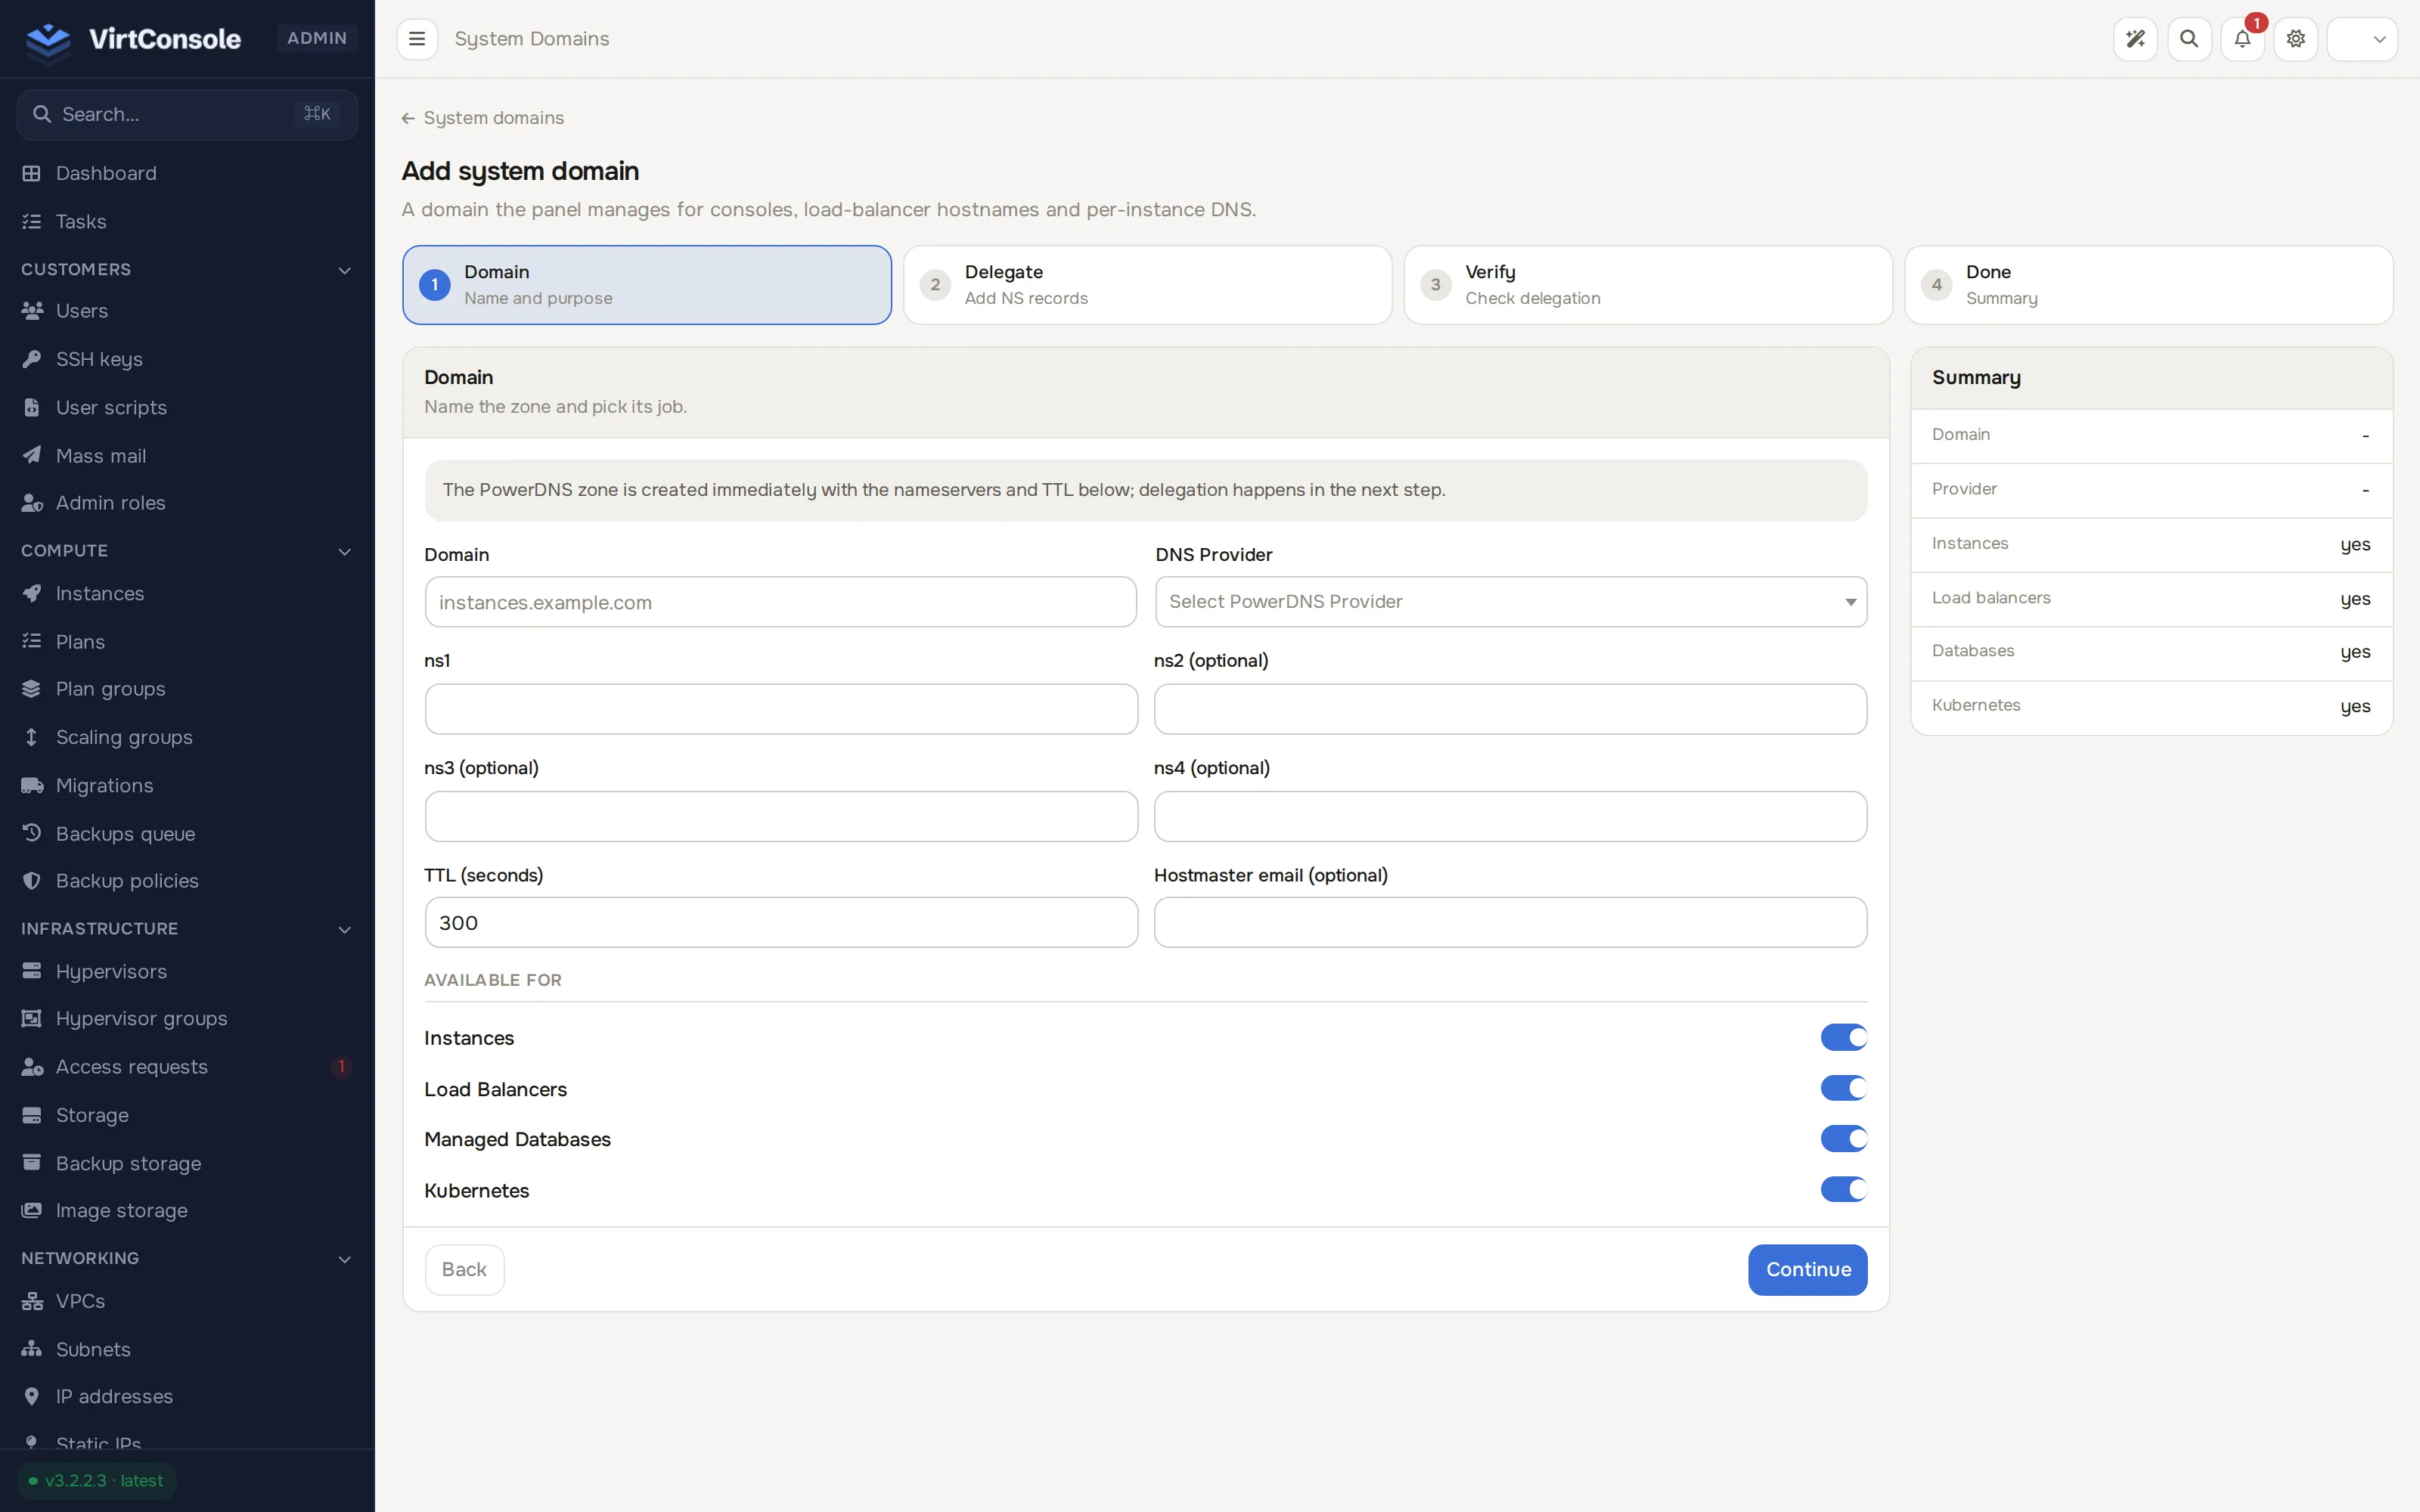Go back via System domains link
This screenshot has height=1512, width=2420.
pos(483,118)
